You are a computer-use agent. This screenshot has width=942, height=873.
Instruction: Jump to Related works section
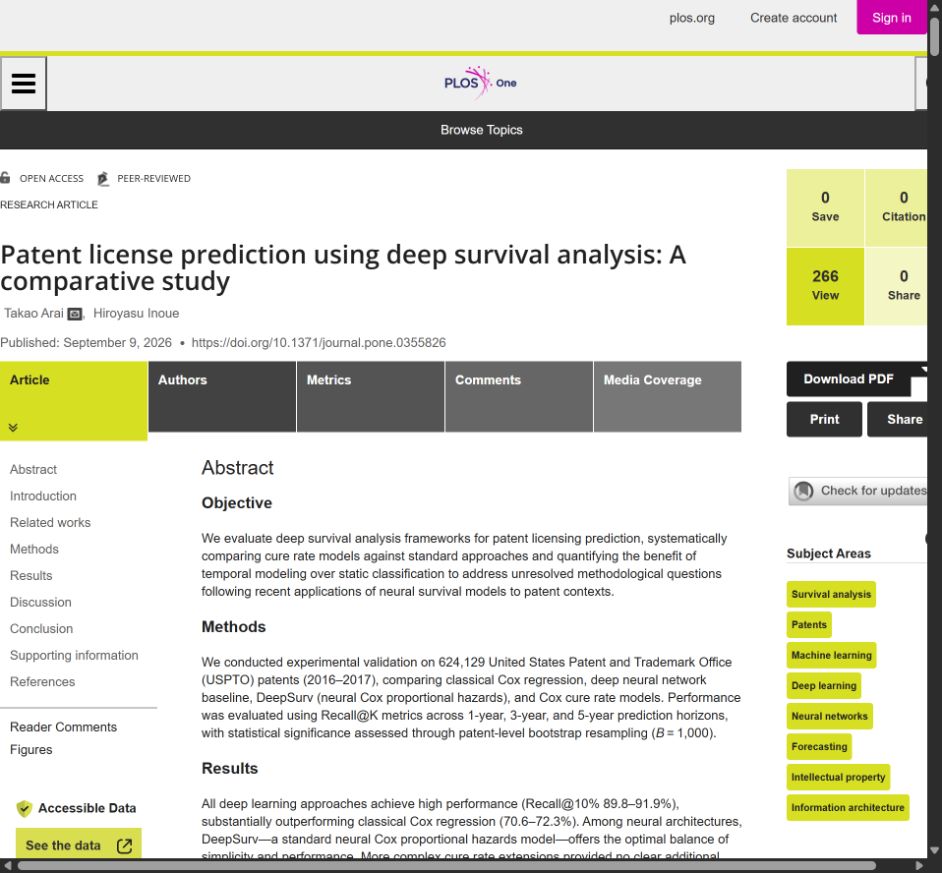[50, 522]
